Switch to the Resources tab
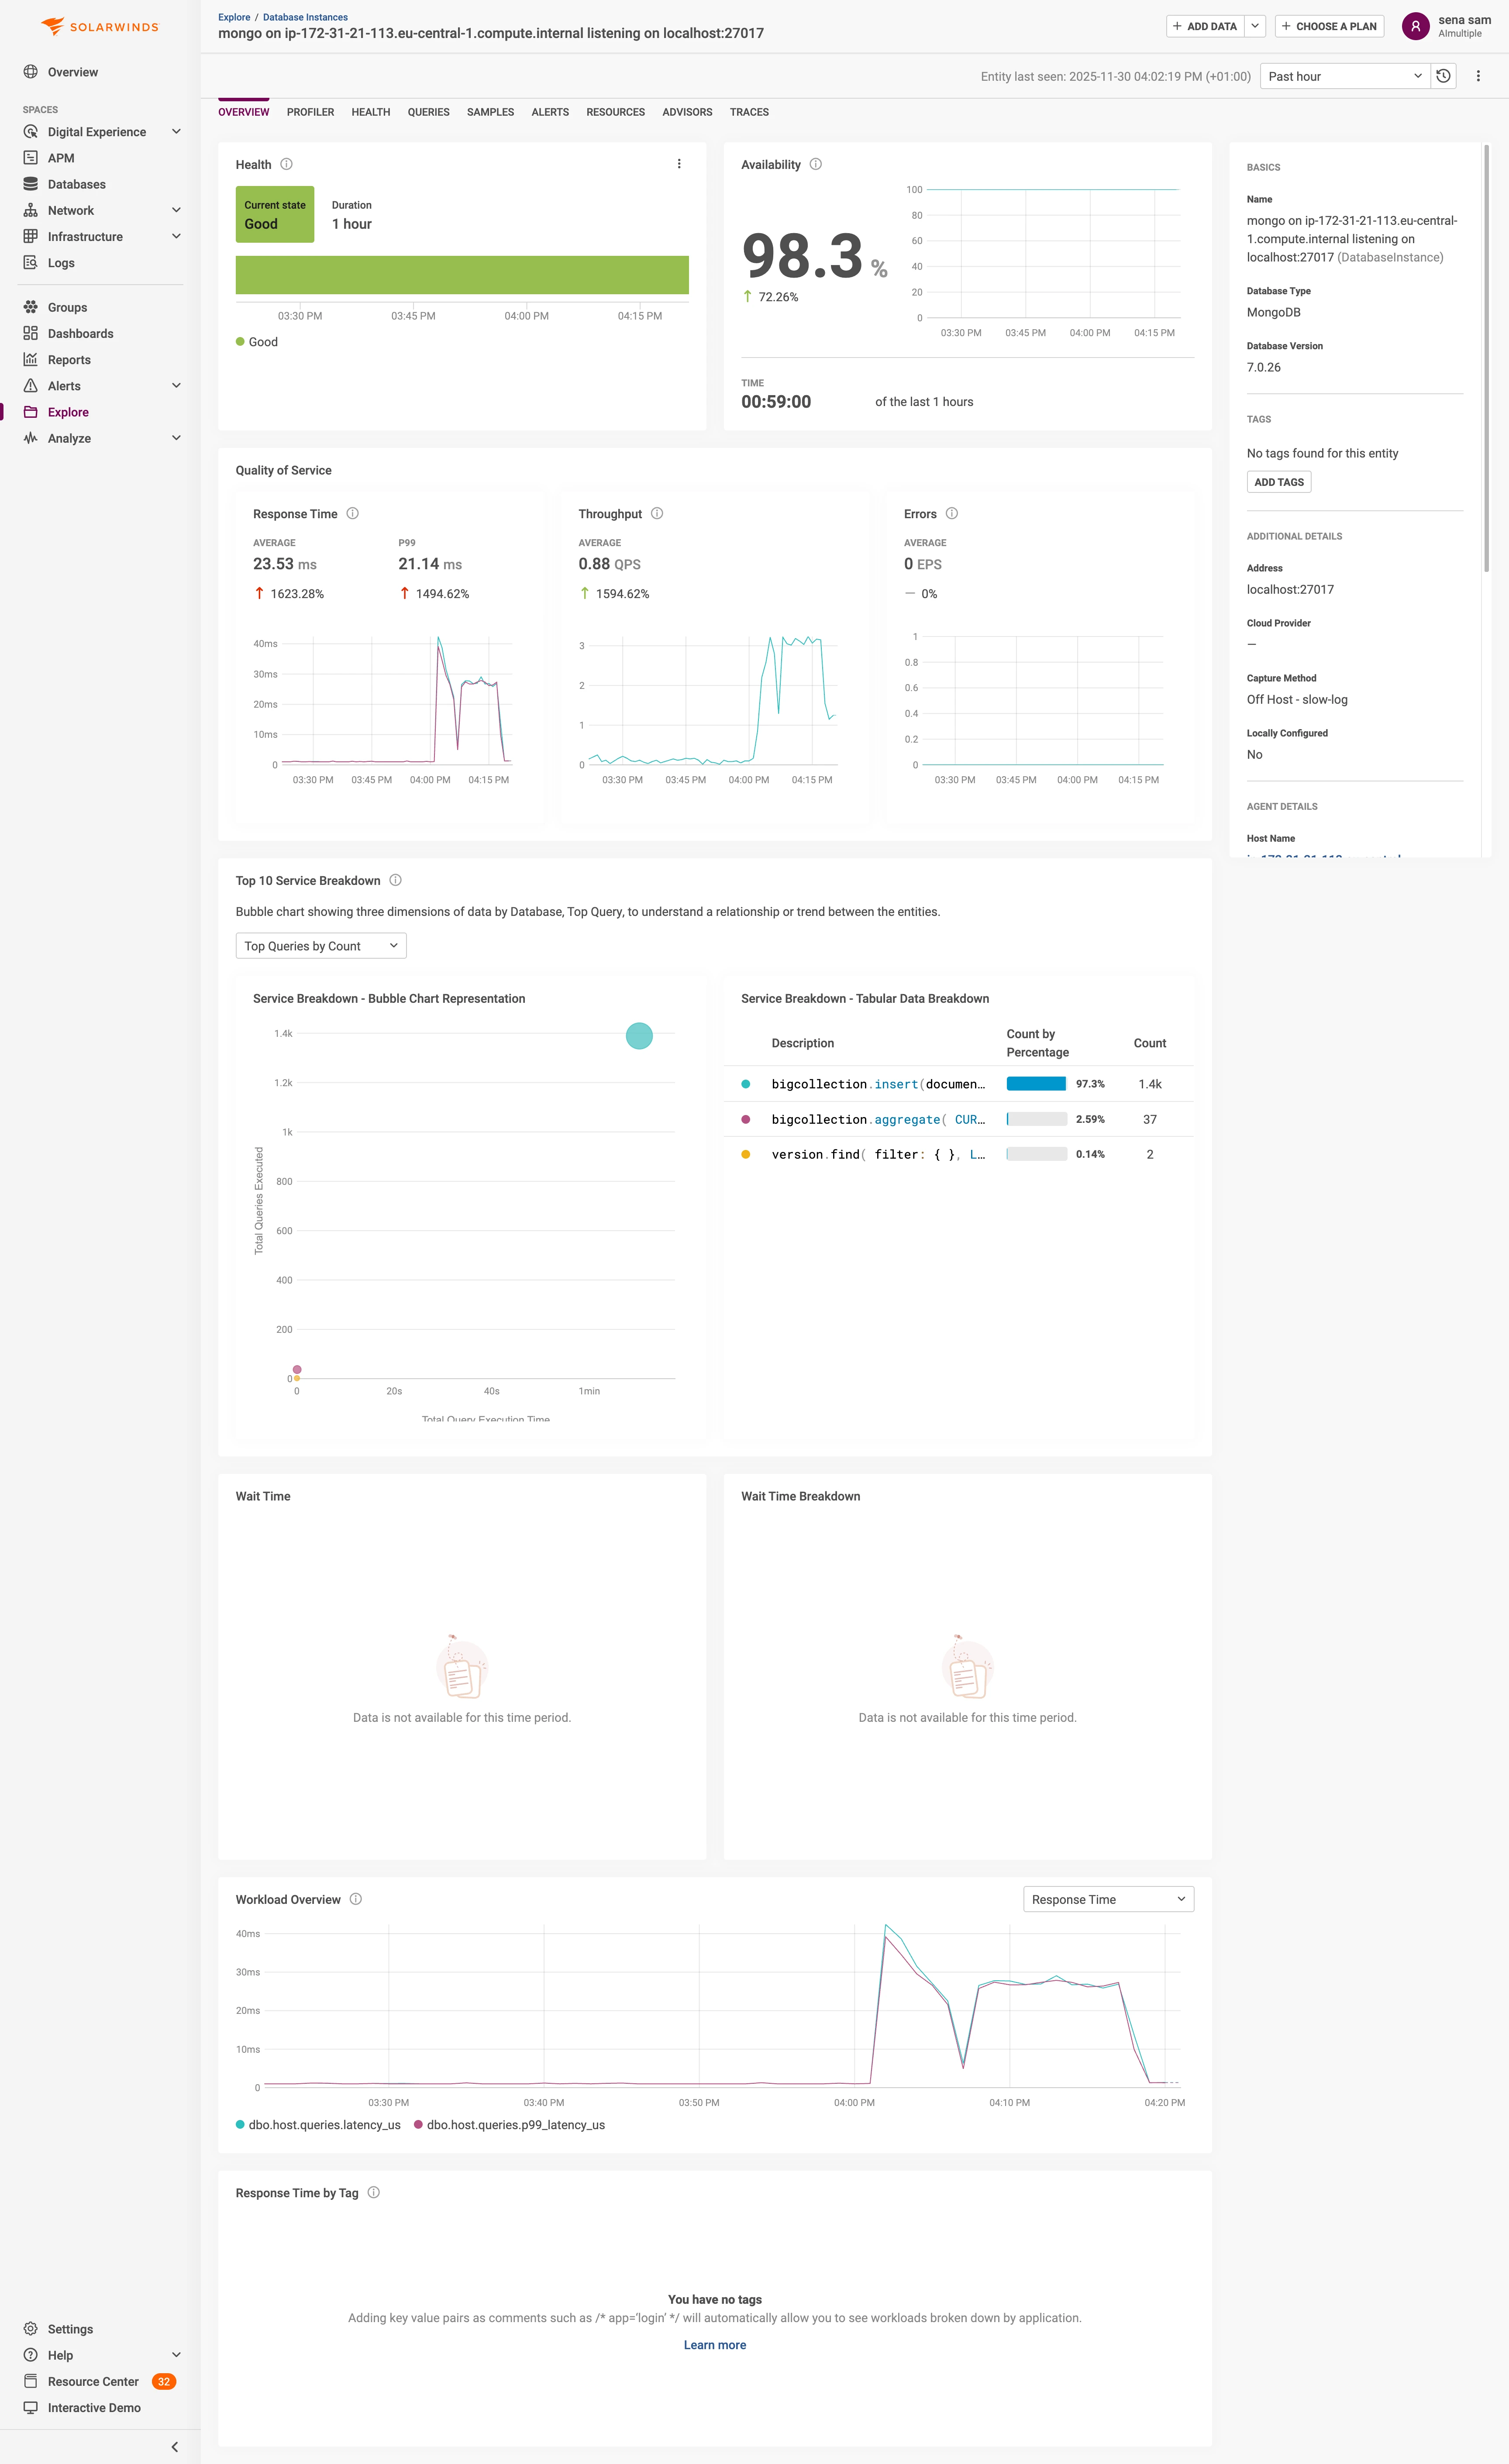1509x2464 pixels. click(x=615, y=112)
